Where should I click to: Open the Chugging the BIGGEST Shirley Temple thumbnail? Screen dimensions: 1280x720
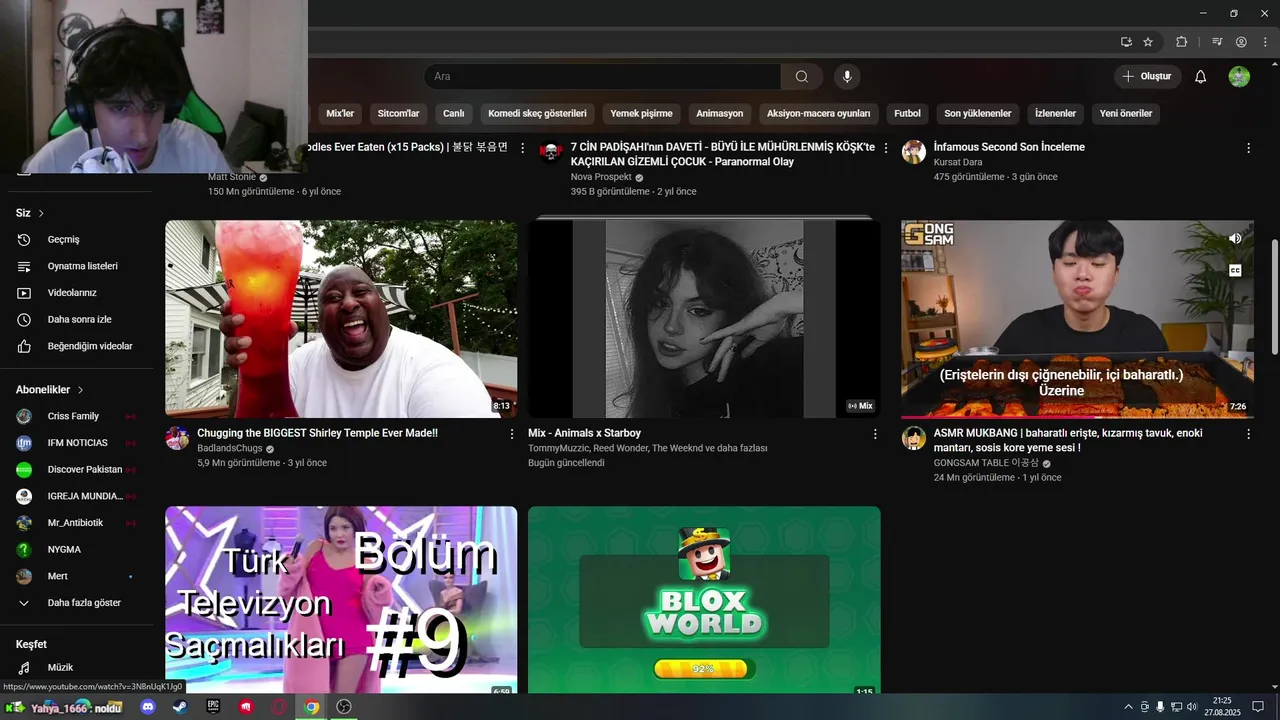(341, 319)
